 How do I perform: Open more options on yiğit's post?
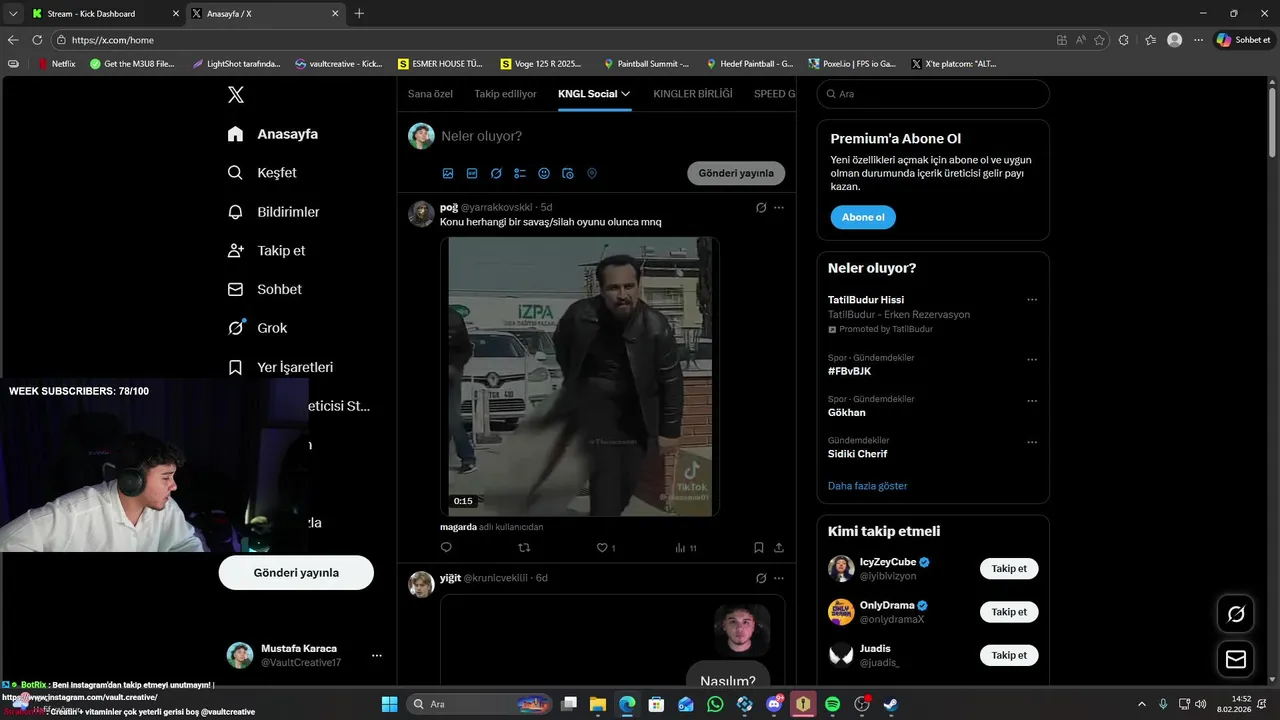(x=779, y=578)
